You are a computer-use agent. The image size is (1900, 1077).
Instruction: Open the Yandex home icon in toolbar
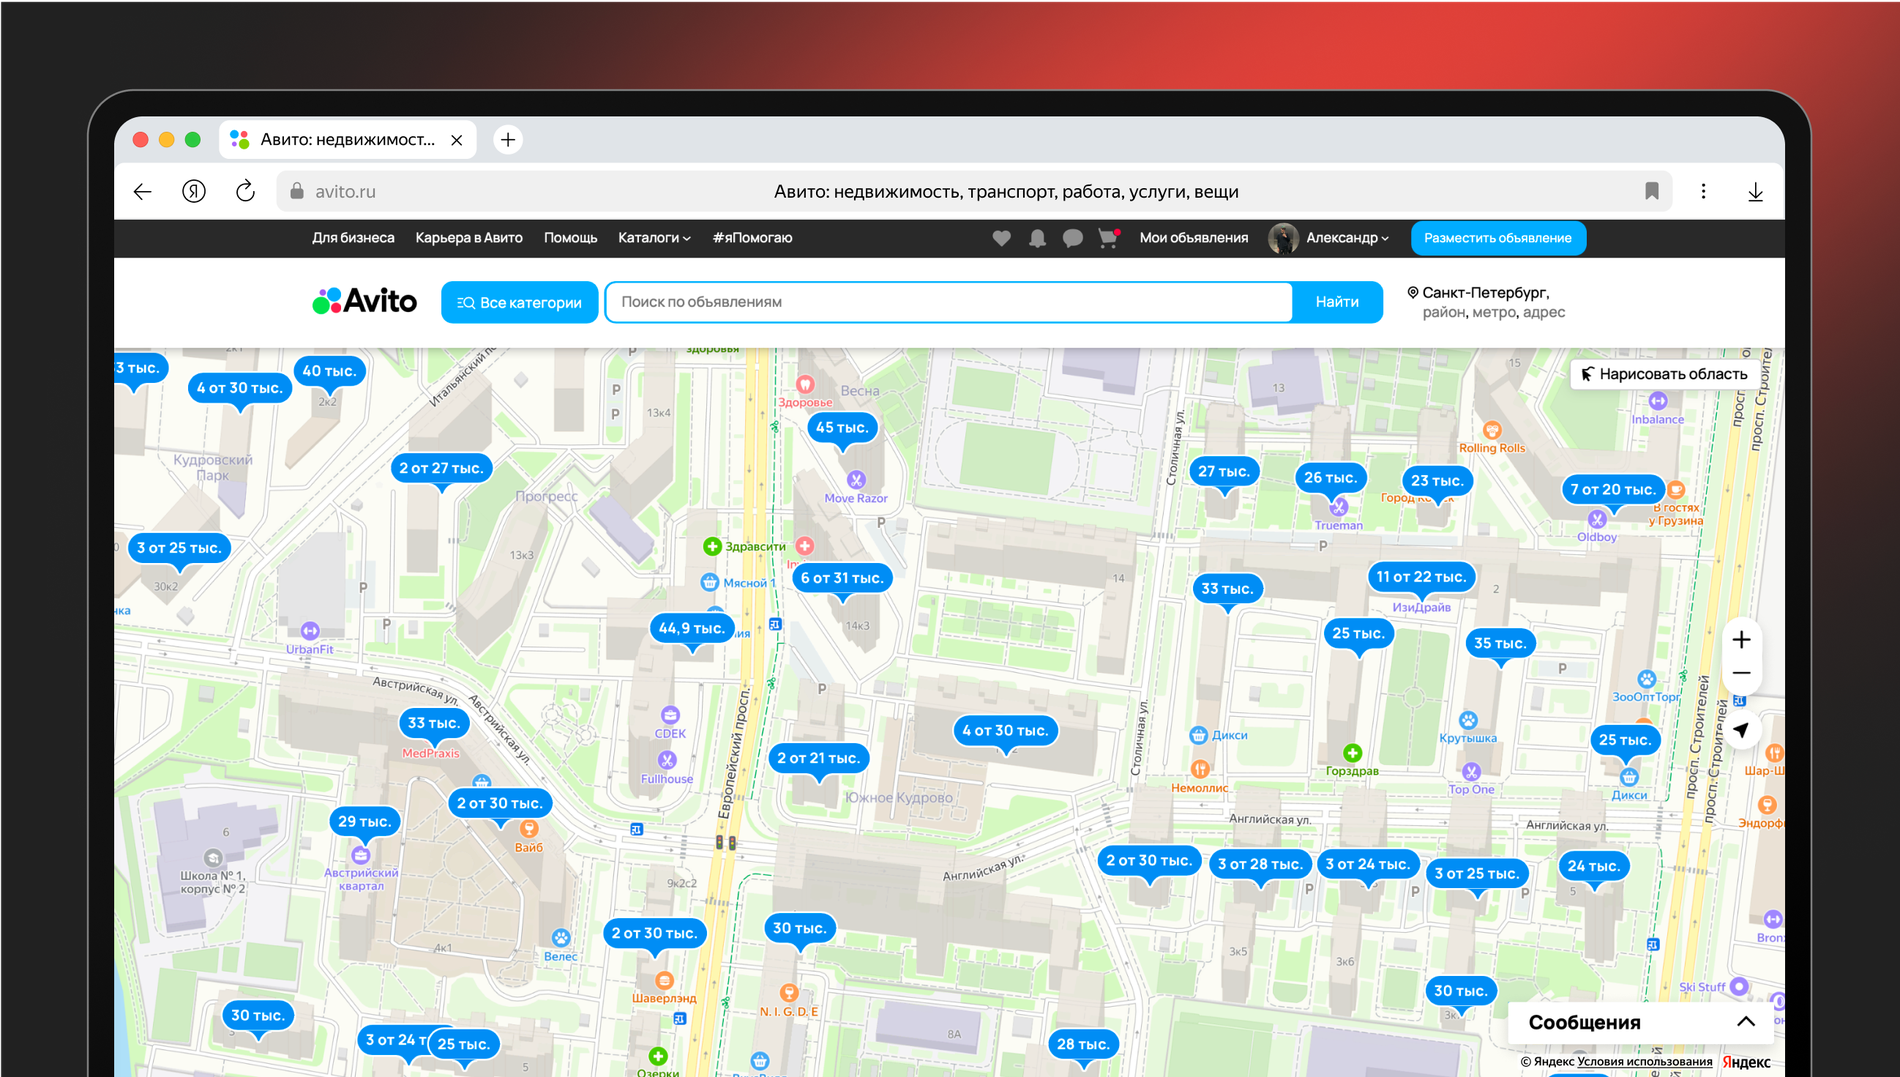194,191
